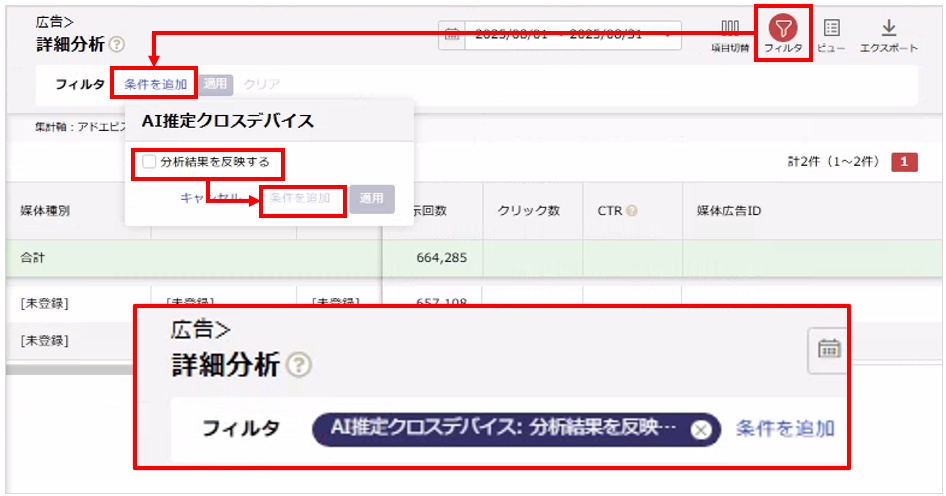Remove the AI推定クロスデバイス filter chip with X
Viewport: 946px width, 496px height.
pos(701,429)
